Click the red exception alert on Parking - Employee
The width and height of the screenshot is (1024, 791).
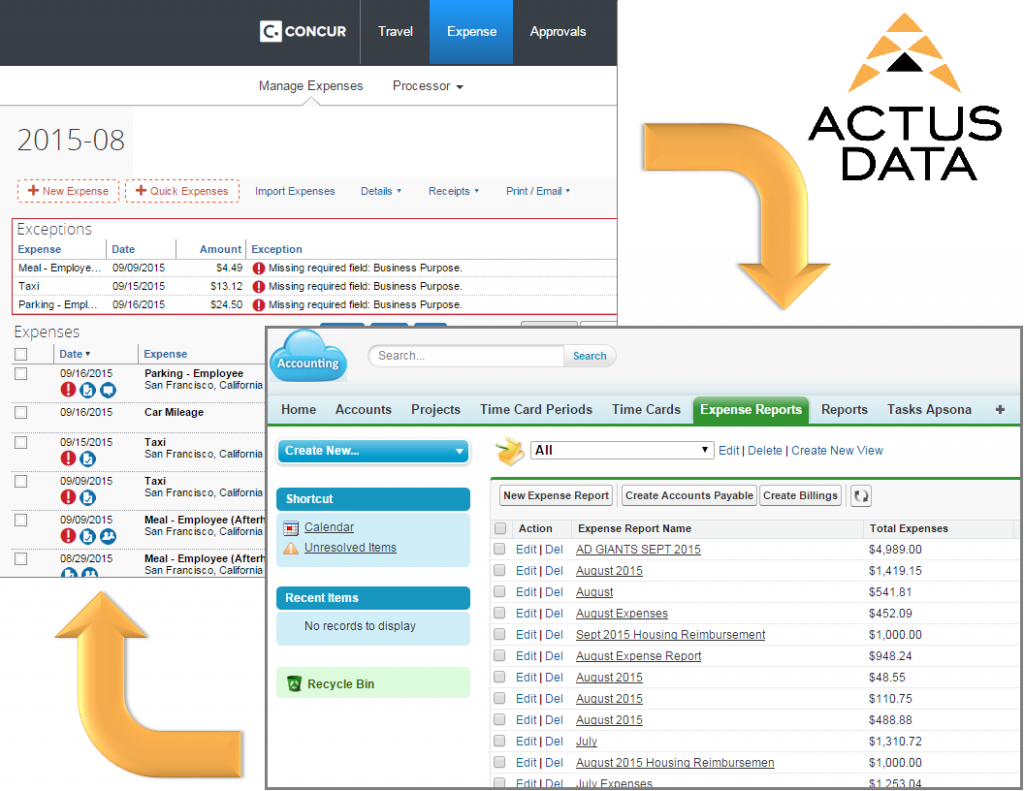(67, 390)
